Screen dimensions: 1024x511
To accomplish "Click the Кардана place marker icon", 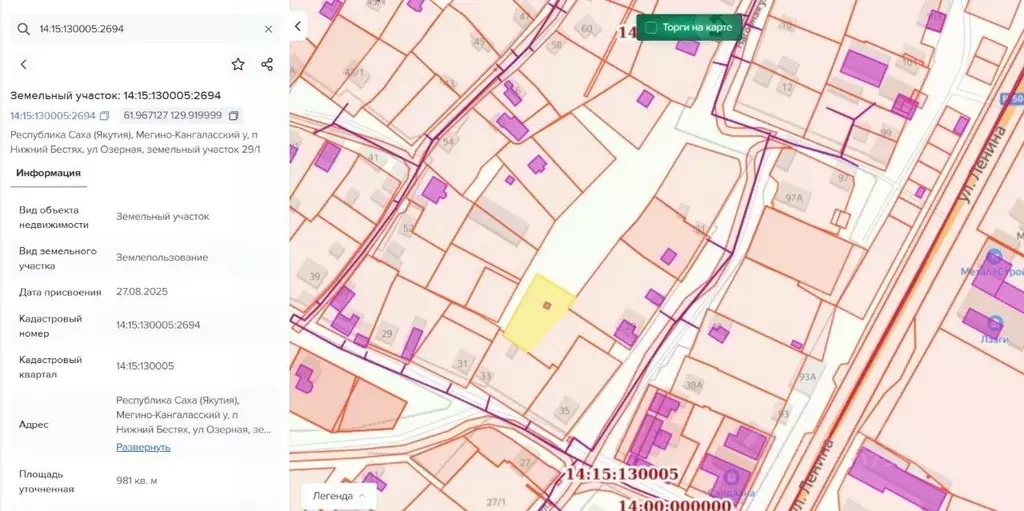I will (733, 479).
